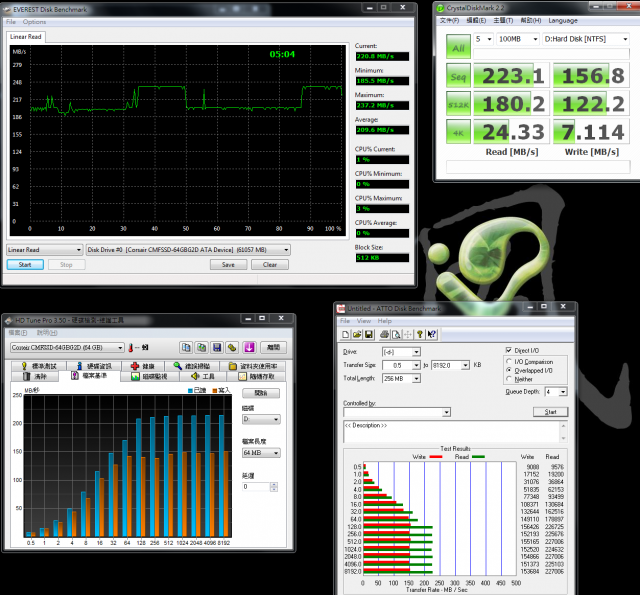
Task: Click the ATTO context help arrow icon
Action: point(431,335)
